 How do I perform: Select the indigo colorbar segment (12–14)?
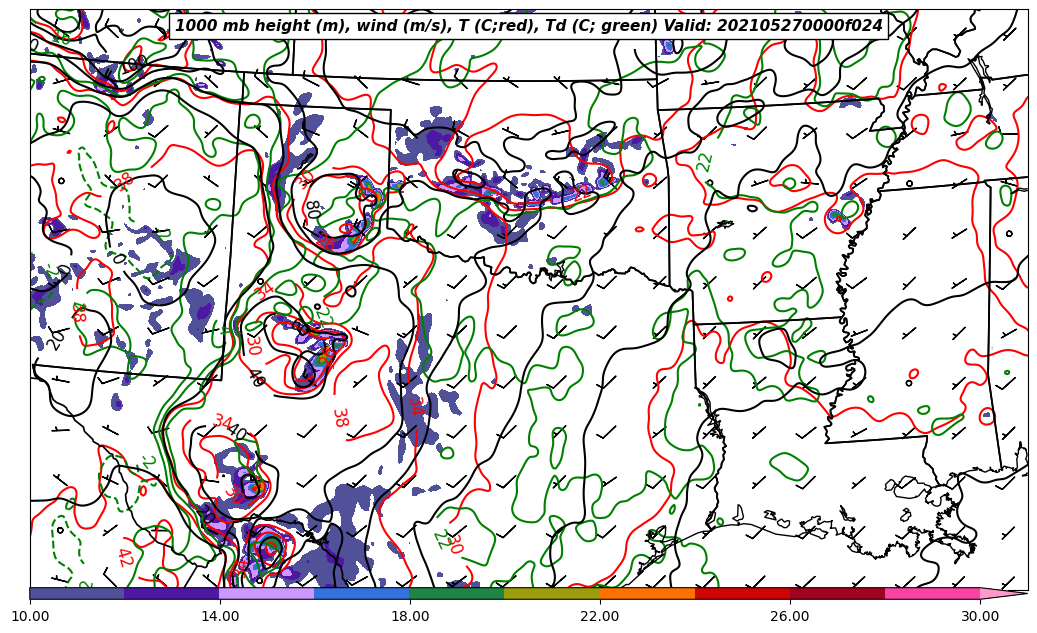(x=172, y=593)
